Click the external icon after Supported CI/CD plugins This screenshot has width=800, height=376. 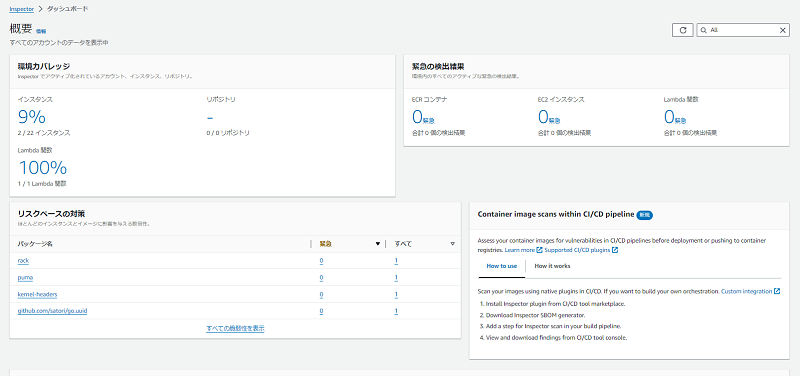(x=615, y=250)
